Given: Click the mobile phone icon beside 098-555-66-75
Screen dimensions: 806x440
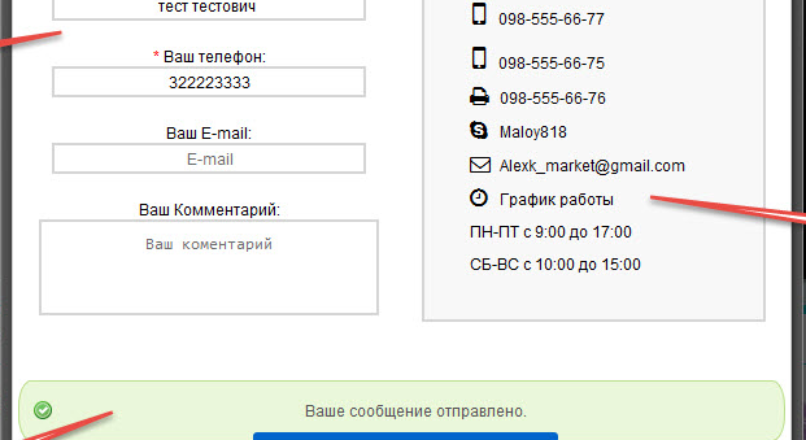Looking at the screenshot, I should [479, 58].
